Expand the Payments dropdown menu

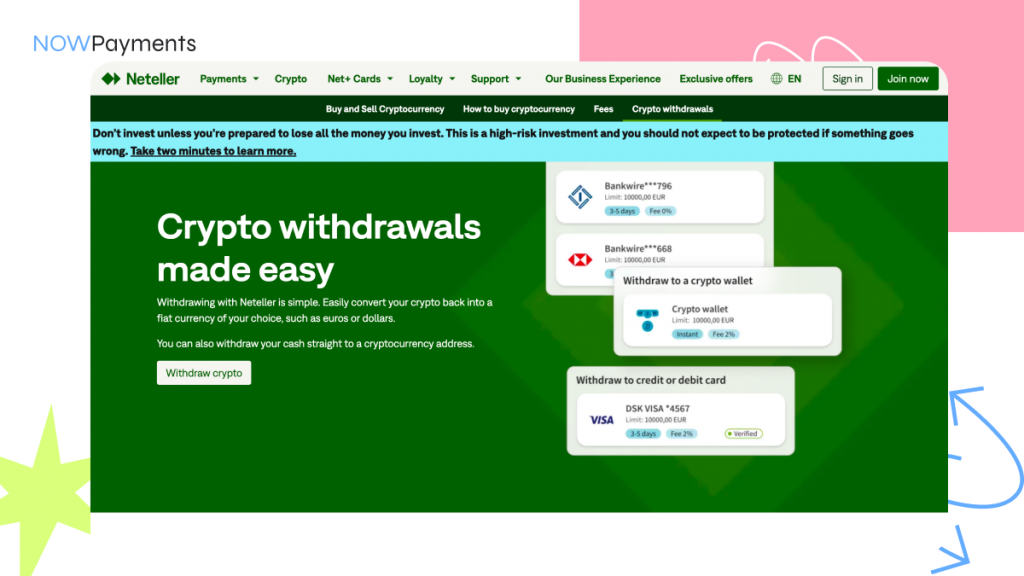[x=229, y=79]
